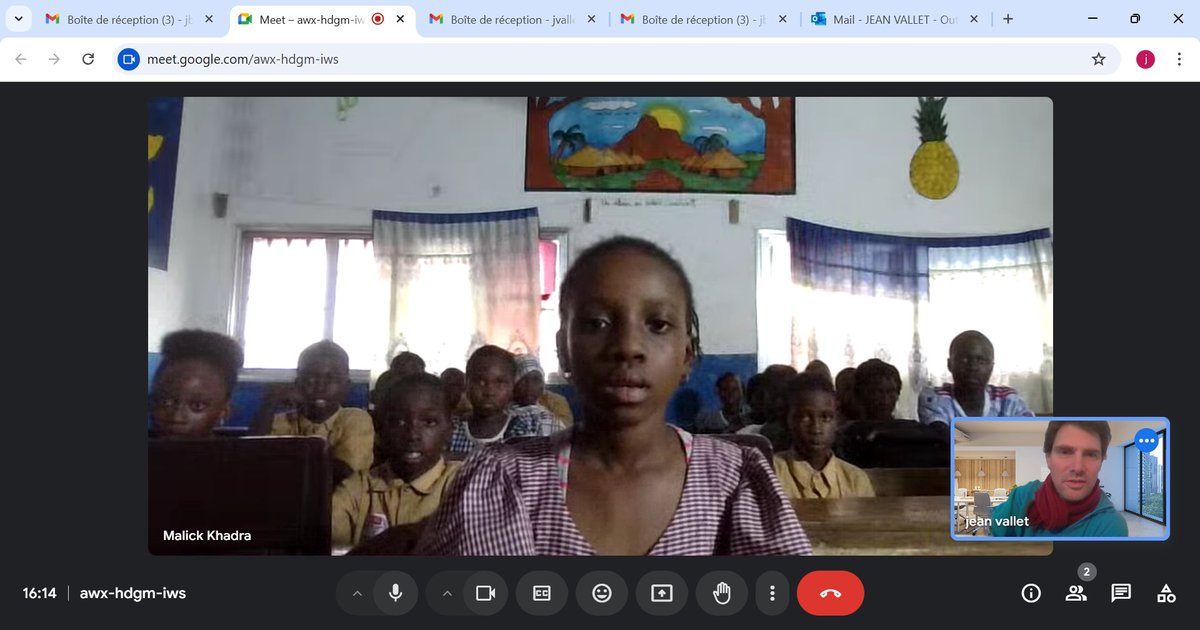Viewport: 1200px width, 630px height.
Task: Close the Outlook Mail - JEAN VALLET tab
Action: click(x=974, y=19)
